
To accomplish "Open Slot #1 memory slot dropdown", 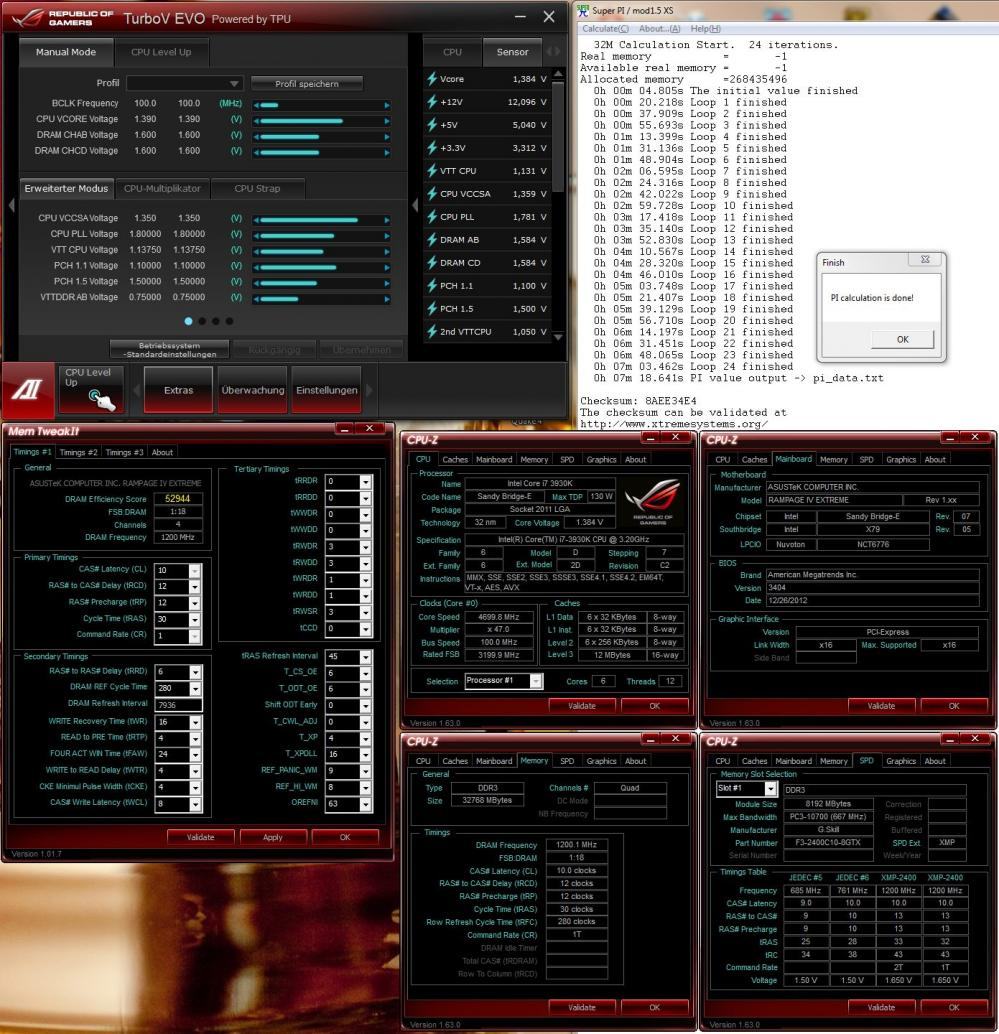I will (770, 789).
